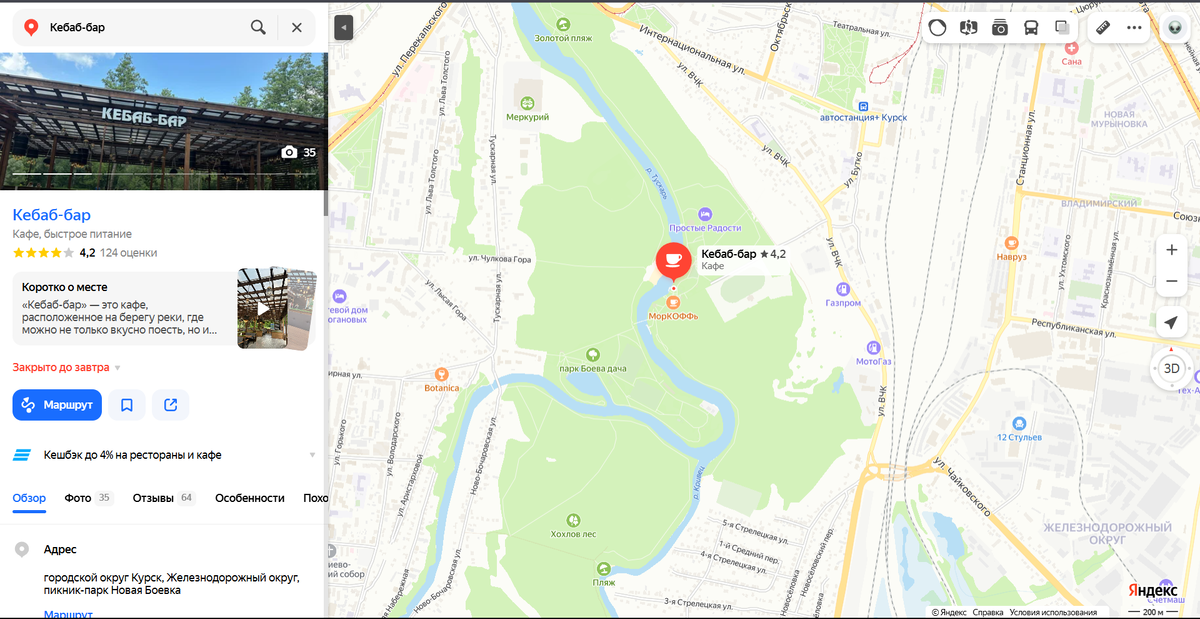Show photos on the map

click(x=1000, y=28)
